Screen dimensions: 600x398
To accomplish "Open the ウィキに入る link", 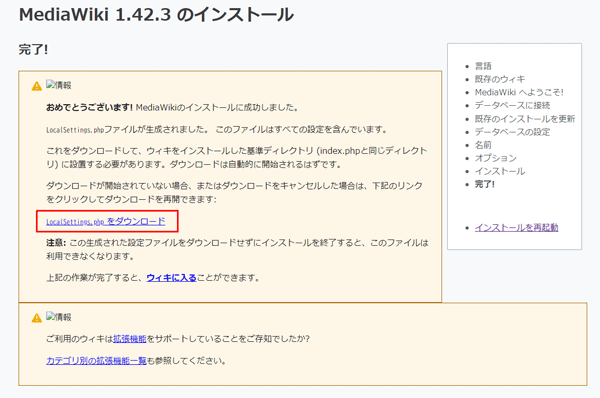I will 171,278.
